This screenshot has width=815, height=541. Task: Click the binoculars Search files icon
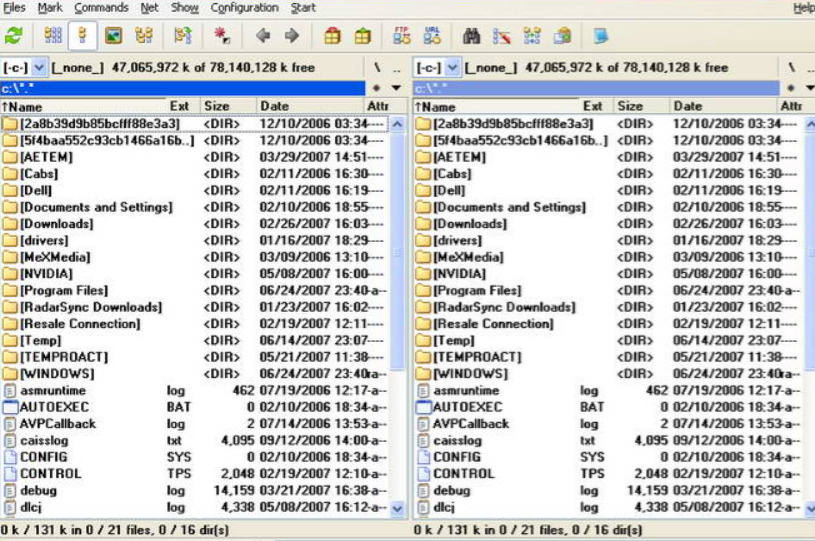tap(474, 36)
